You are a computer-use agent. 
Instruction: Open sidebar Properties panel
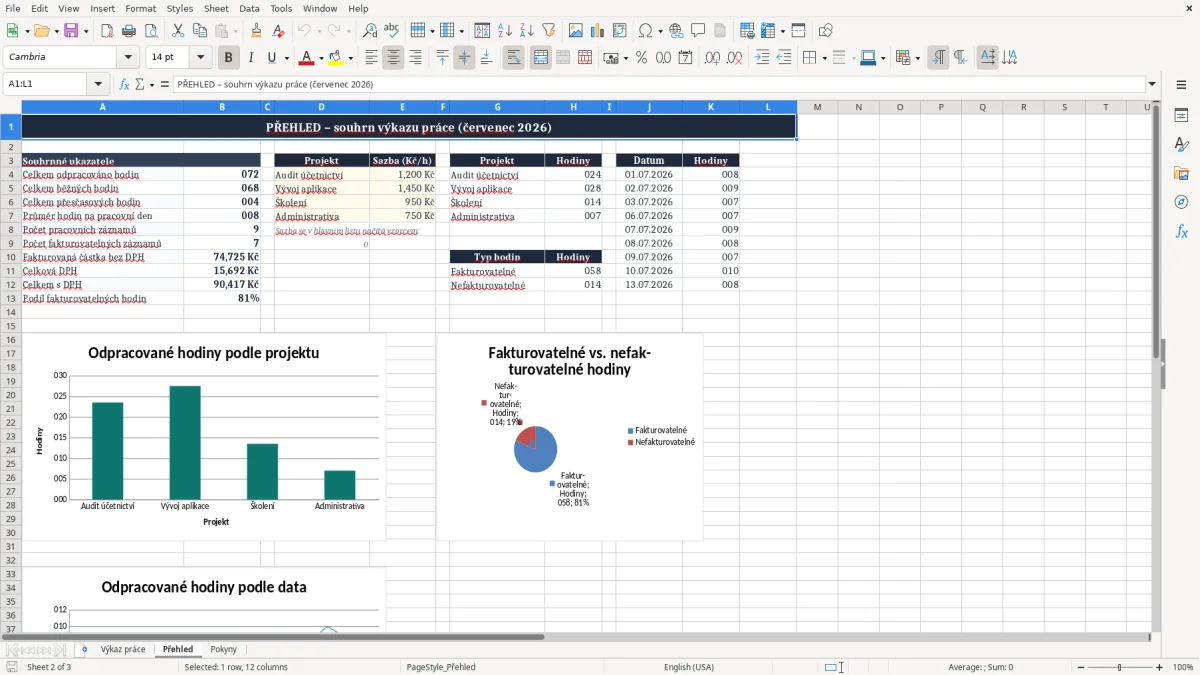pos(1181,116)
